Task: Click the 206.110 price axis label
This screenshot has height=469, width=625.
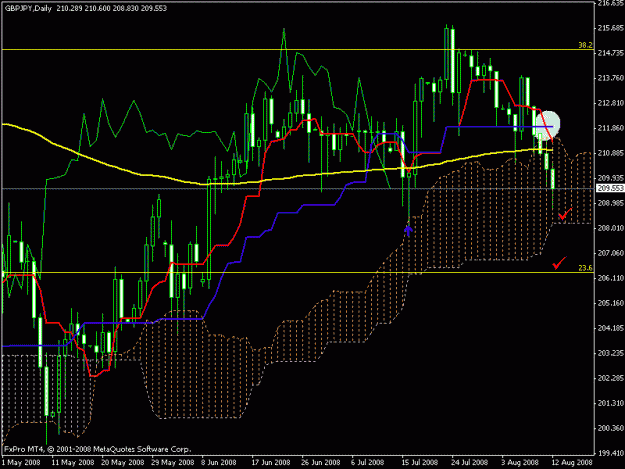Action: (611, 278)
